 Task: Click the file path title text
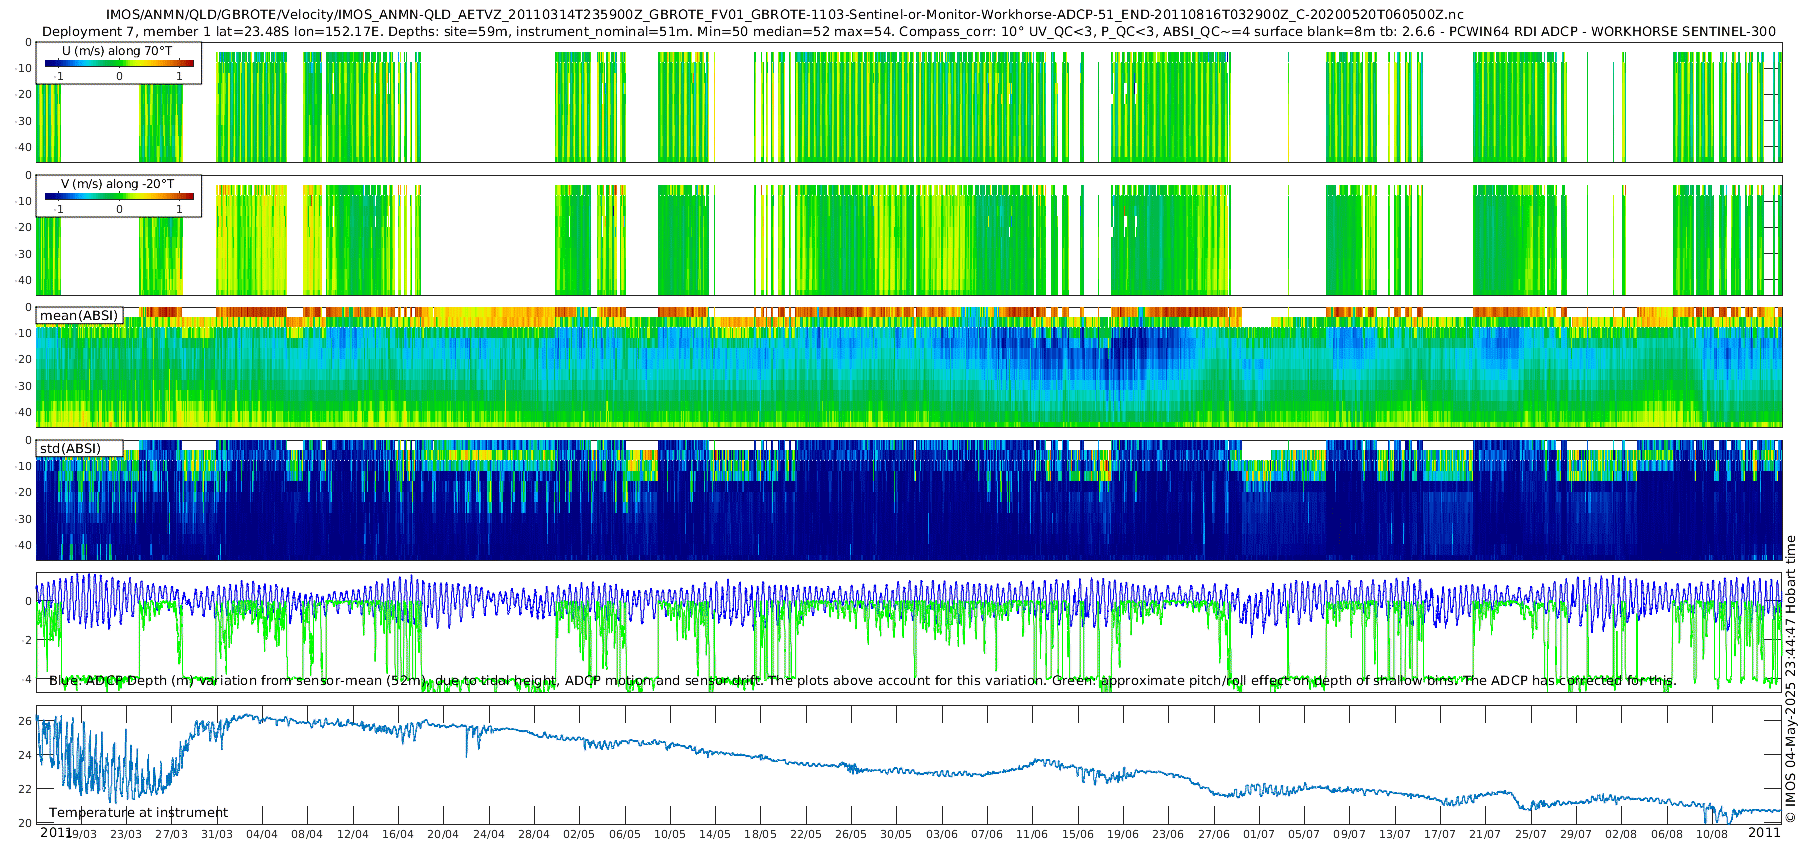[785, 15]
